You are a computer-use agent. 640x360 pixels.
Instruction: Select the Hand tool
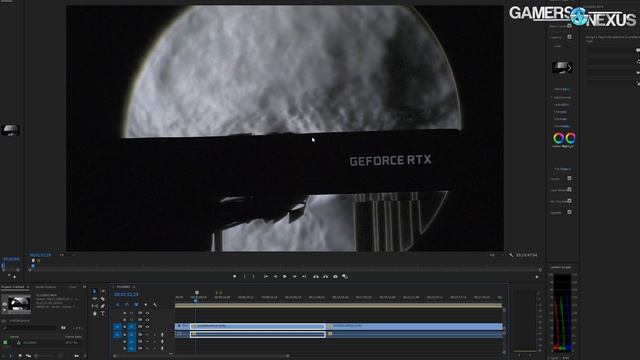[x=95, y=313]
